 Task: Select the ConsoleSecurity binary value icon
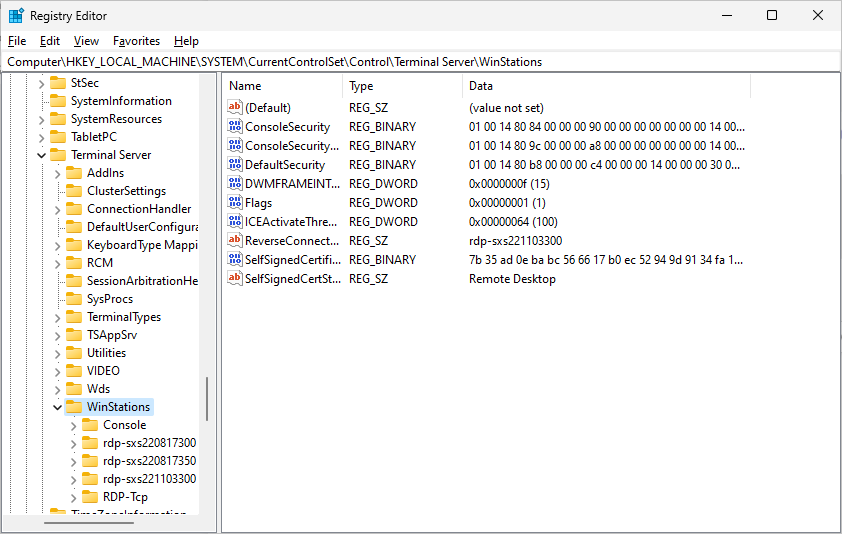[x=235, y=126]
